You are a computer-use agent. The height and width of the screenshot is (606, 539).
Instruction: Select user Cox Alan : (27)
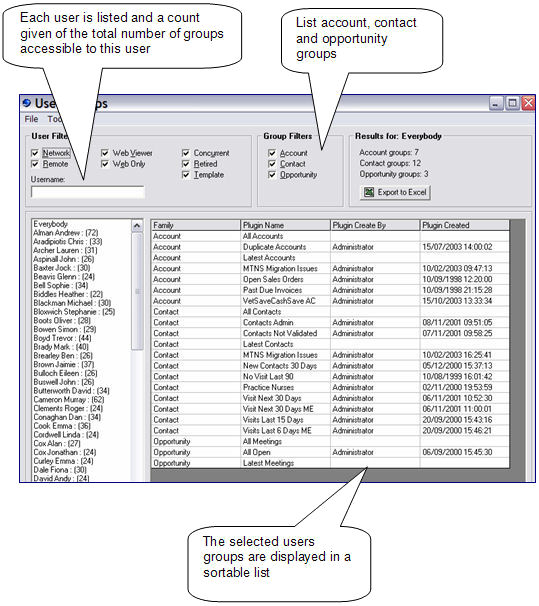(x=57, y=443)
